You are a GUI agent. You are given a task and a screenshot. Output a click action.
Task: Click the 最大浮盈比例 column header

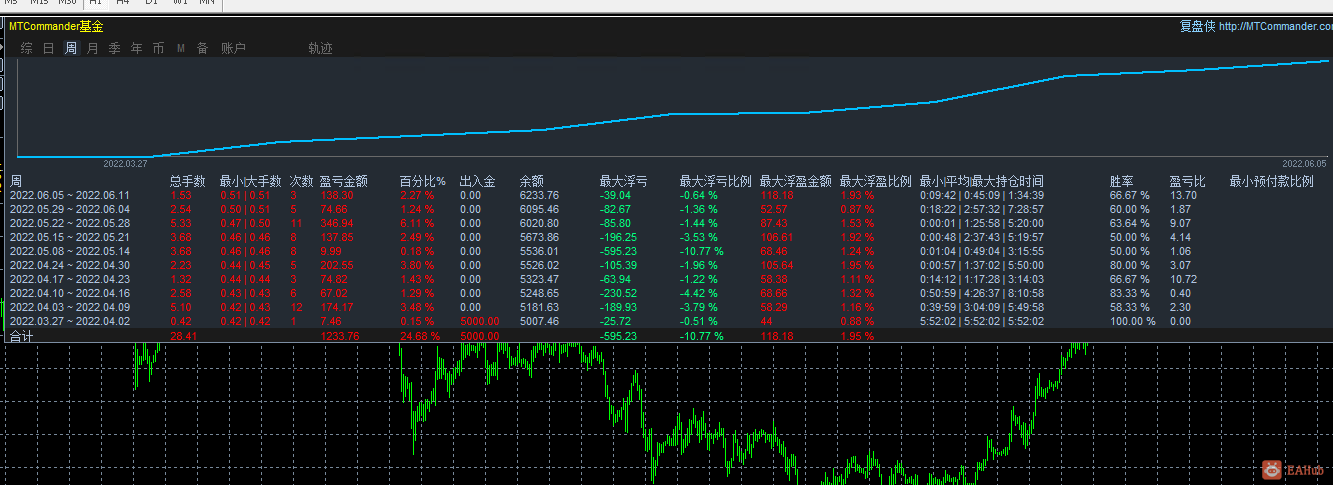pos(876,182)
